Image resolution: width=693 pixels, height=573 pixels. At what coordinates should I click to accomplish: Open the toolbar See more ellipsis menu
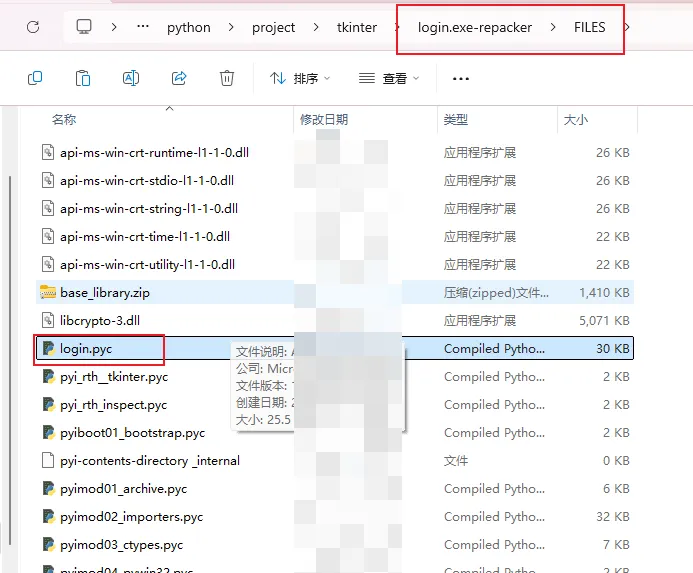coord(461,79)
